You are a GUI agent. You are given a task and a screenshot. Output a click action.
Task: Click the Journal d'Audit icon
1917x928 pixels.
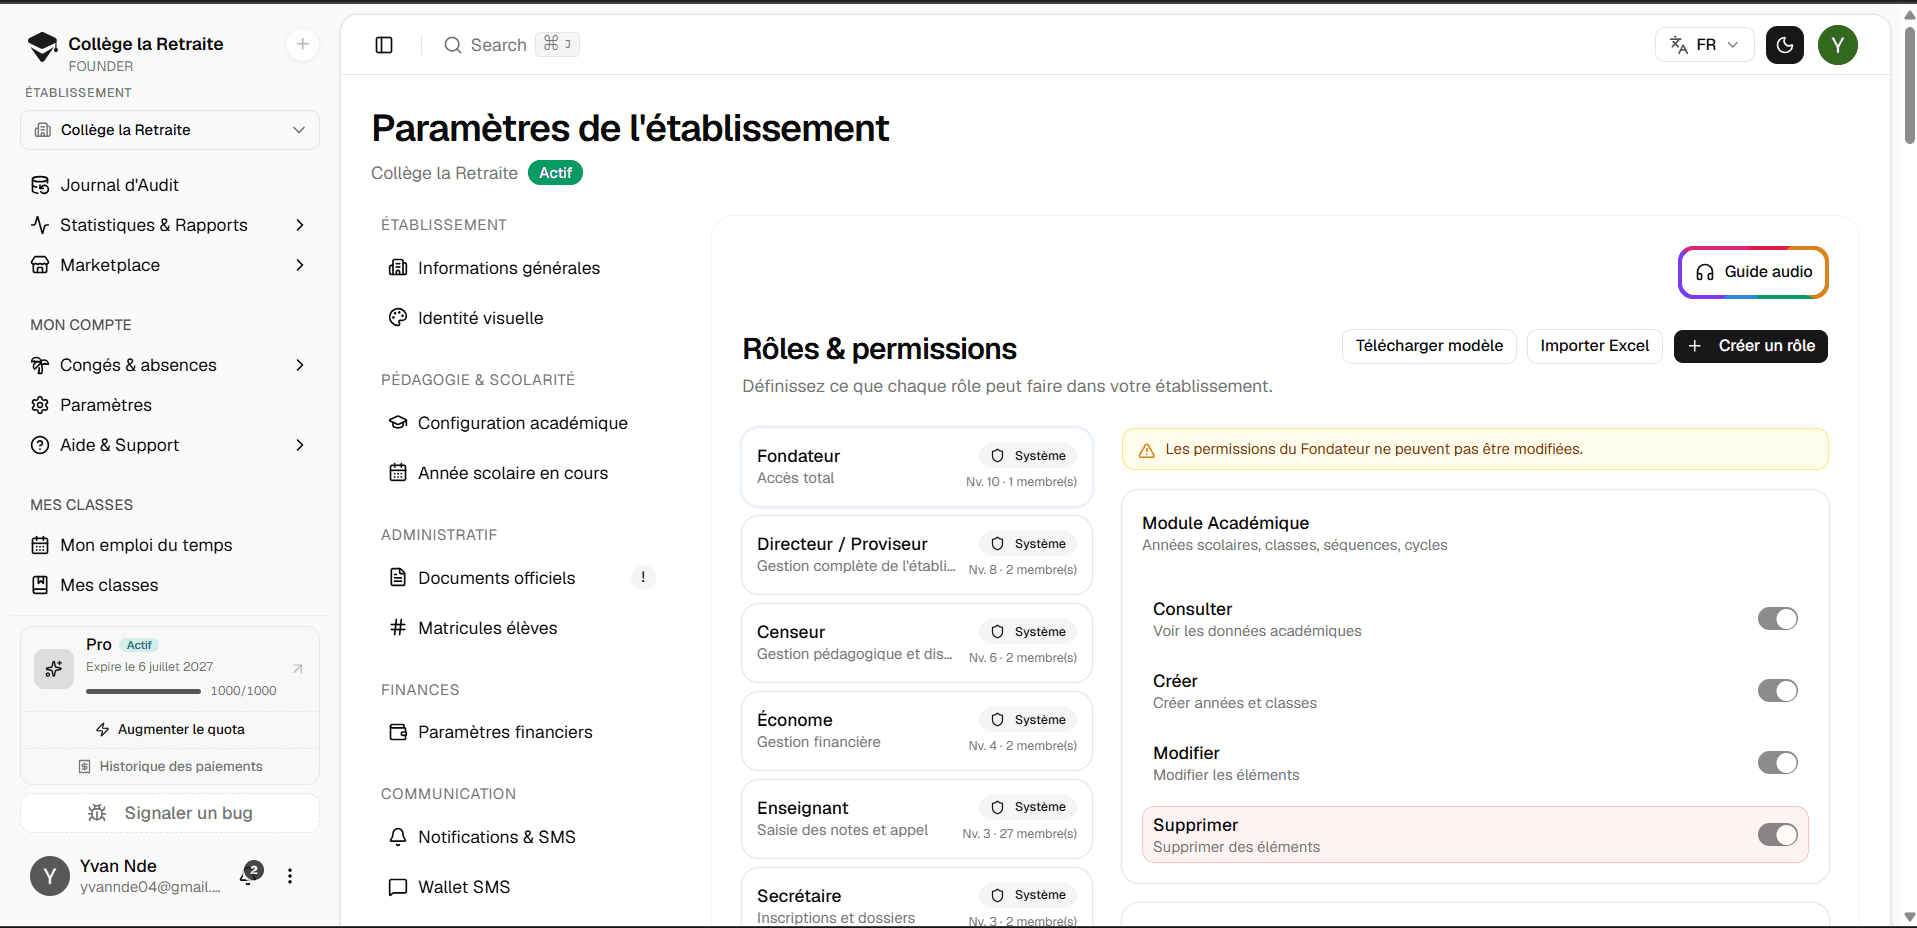[40, 185]
